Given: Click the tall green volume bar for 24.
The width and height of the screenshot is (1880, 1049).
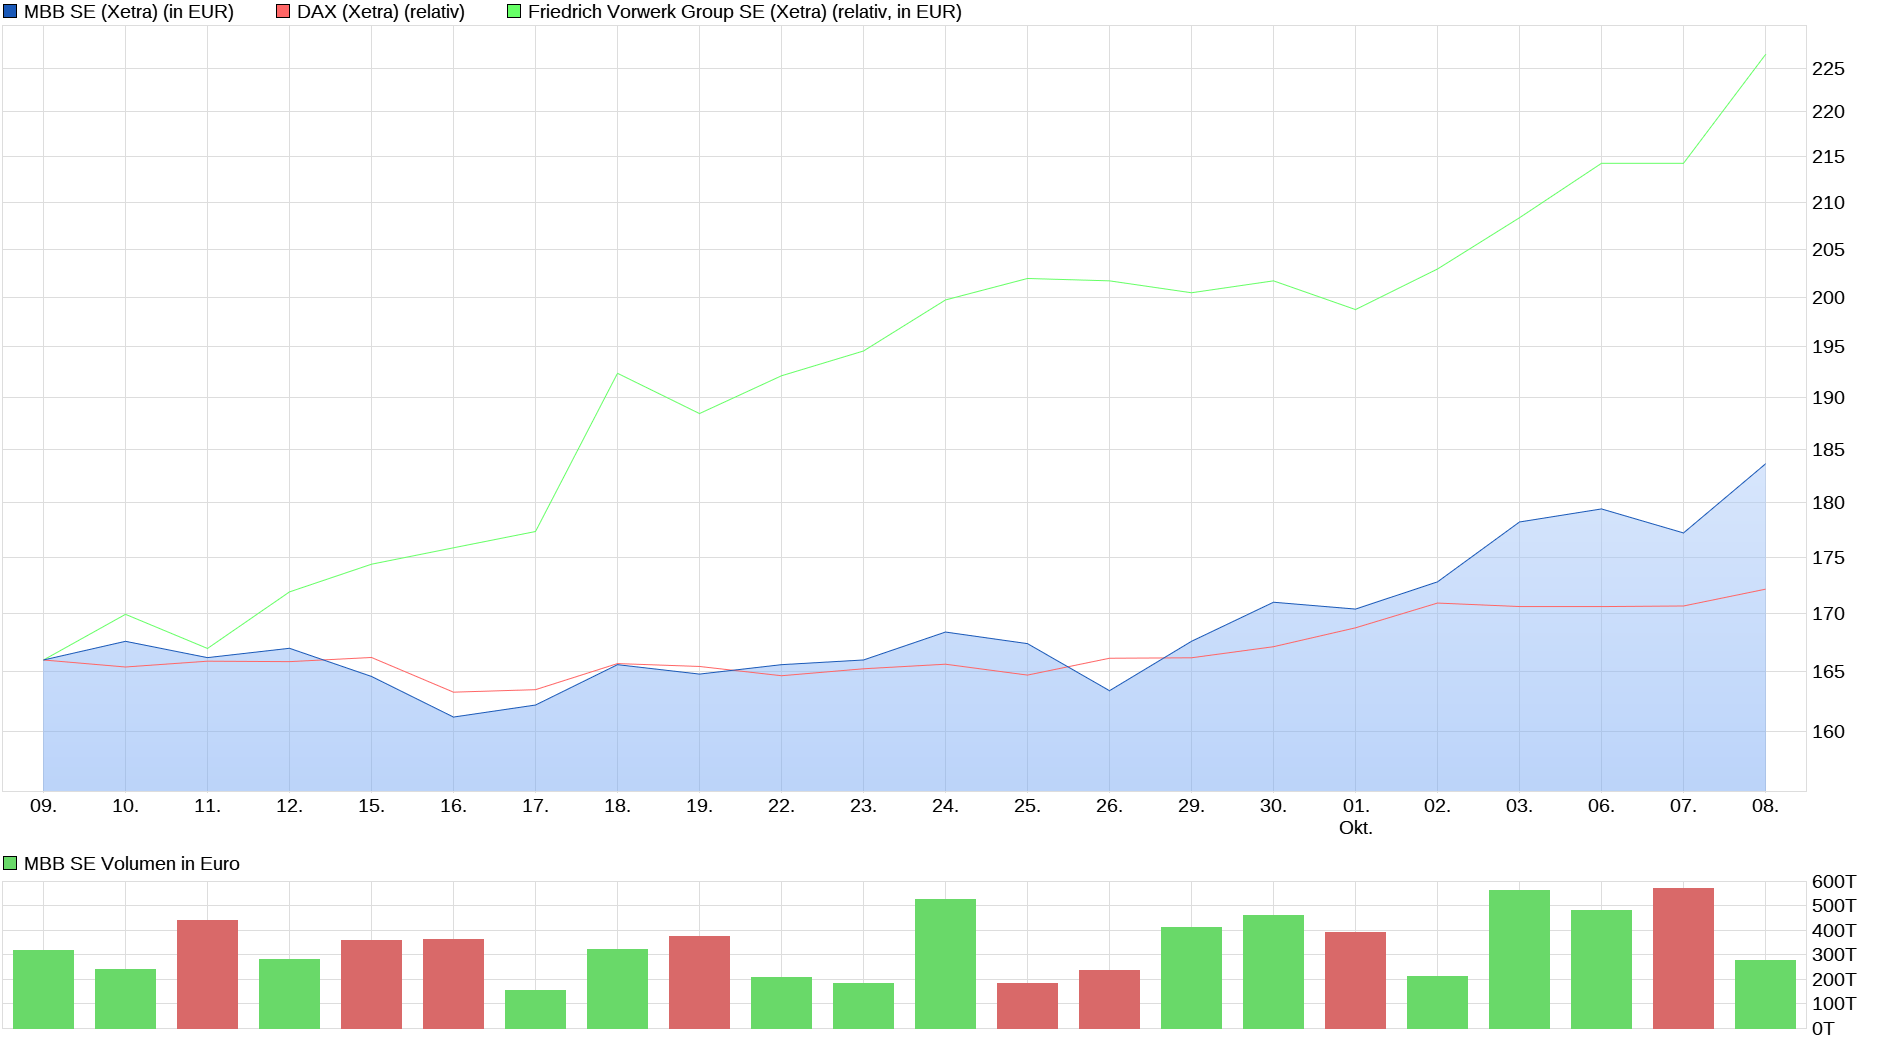Looking at the screenshot, I should click(945, 963).
